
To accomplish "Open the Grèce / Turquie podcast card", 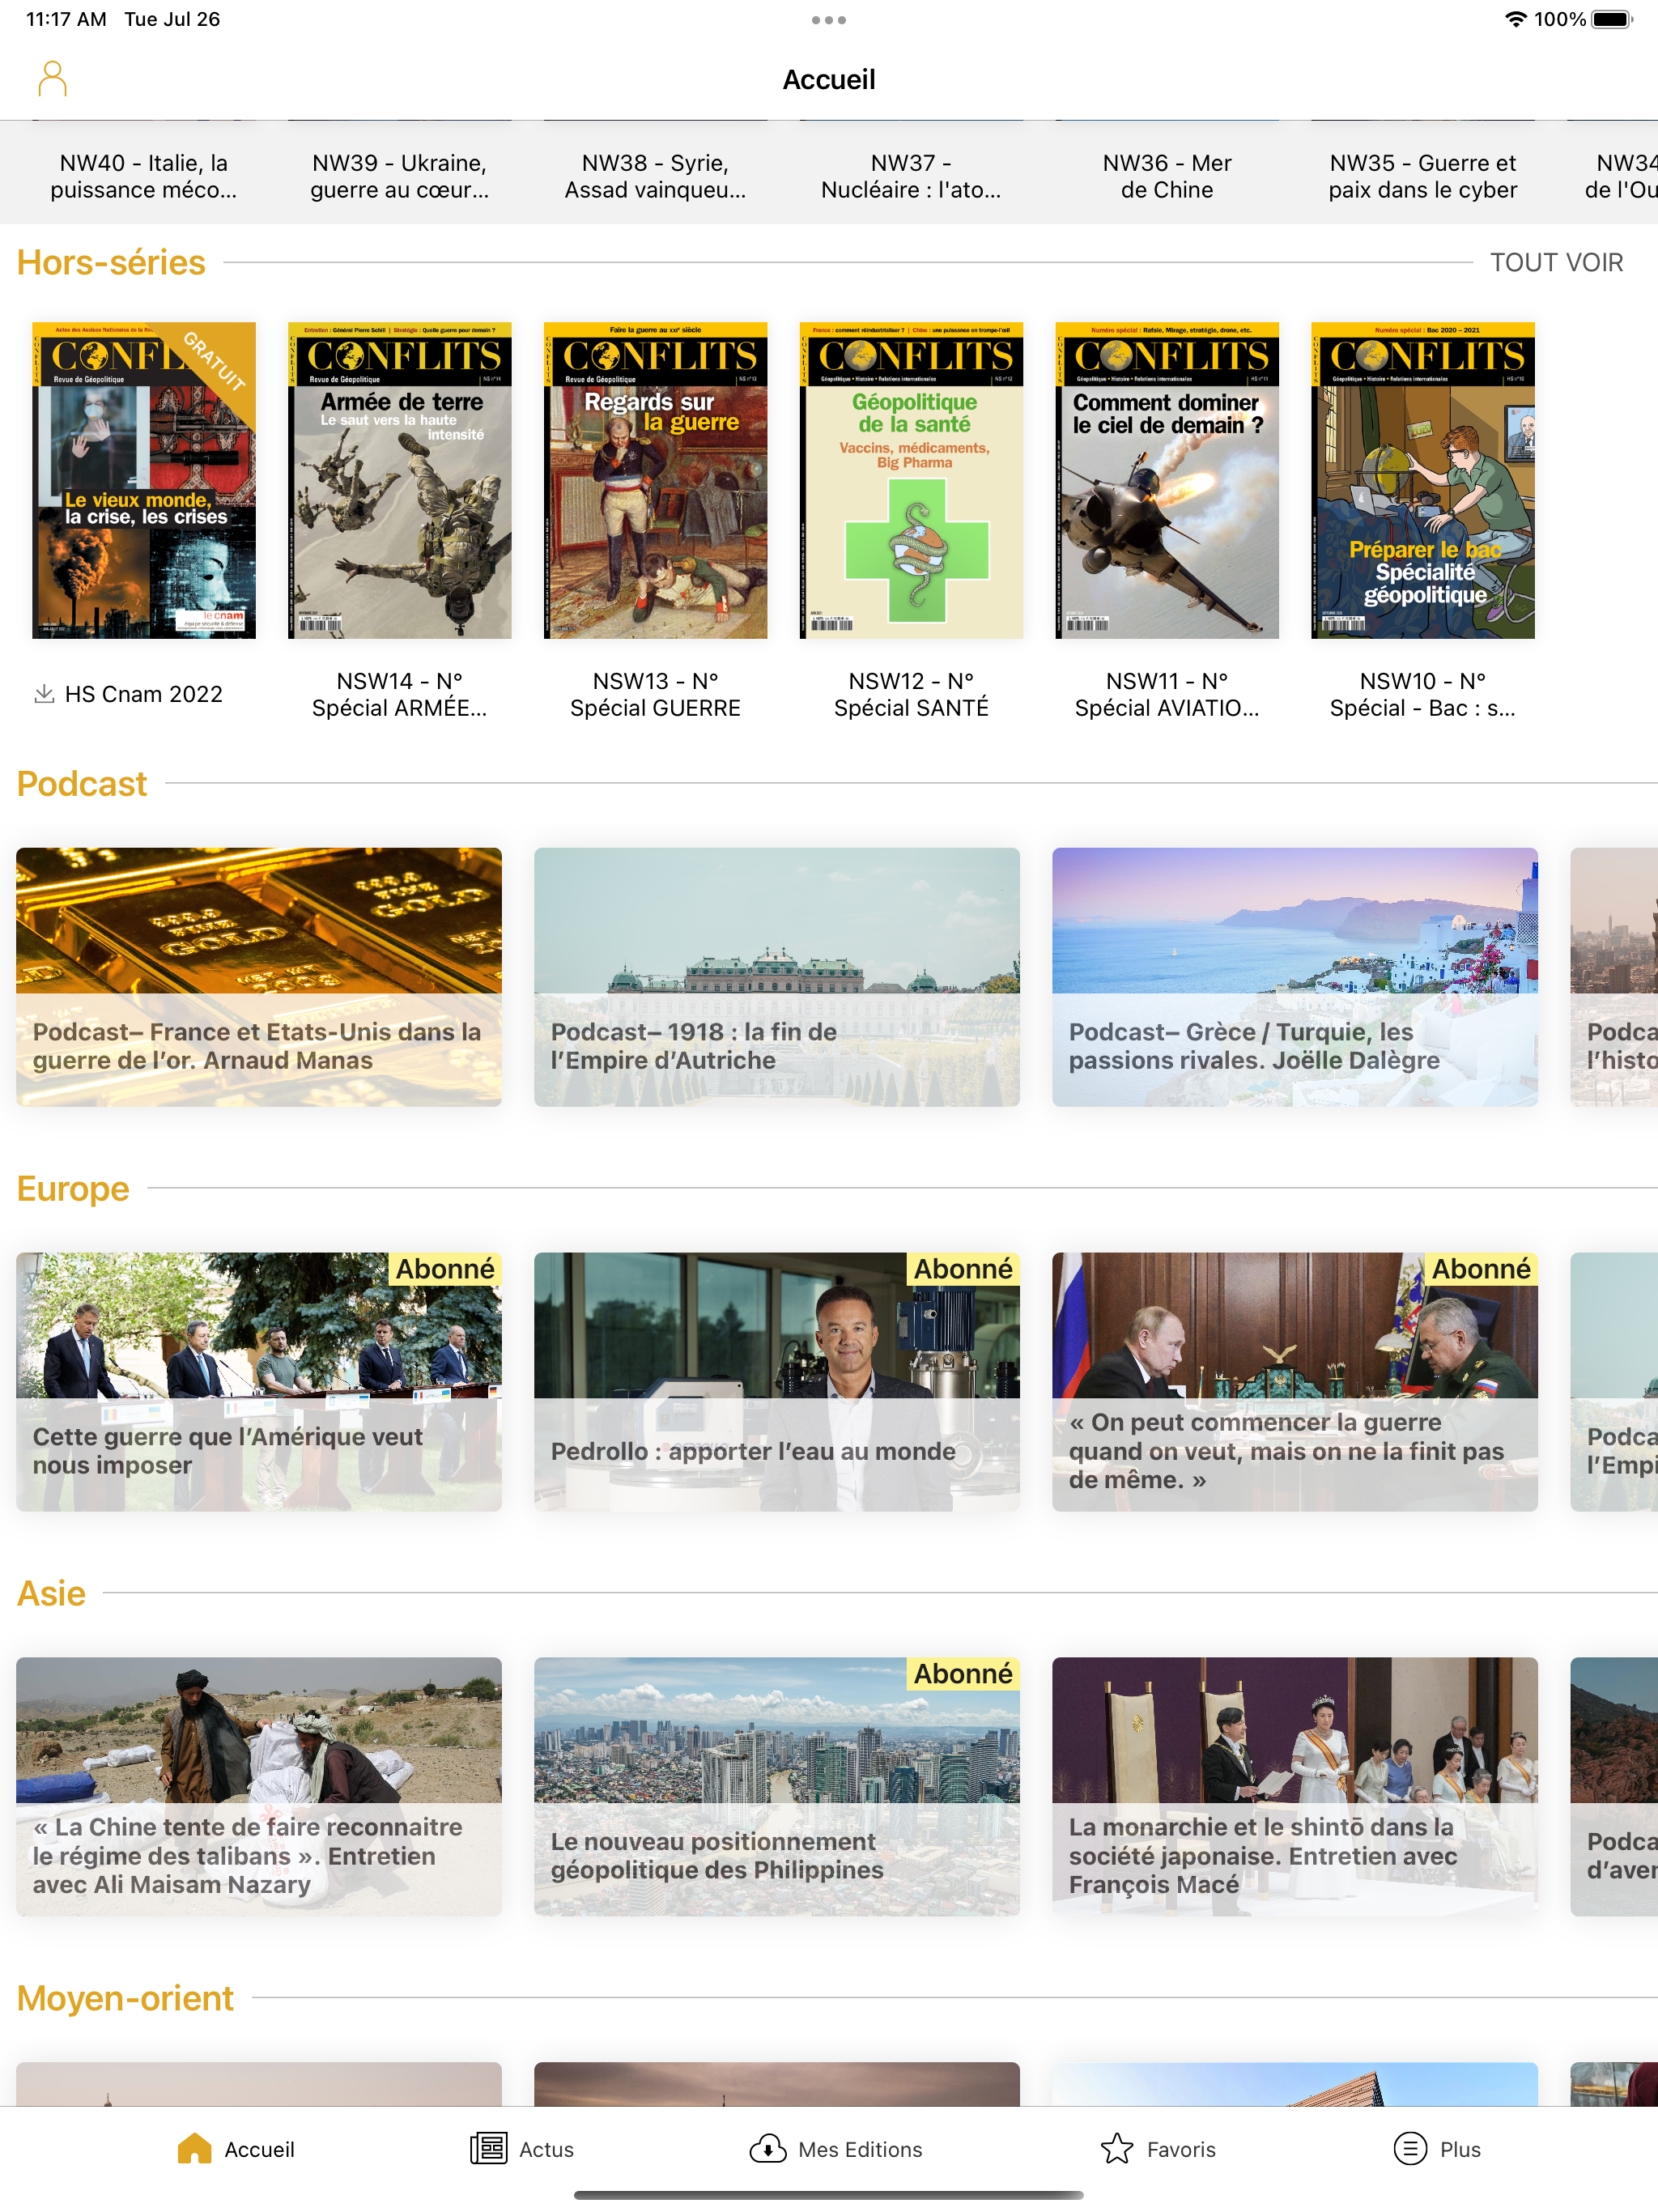I will (1294, 977).
